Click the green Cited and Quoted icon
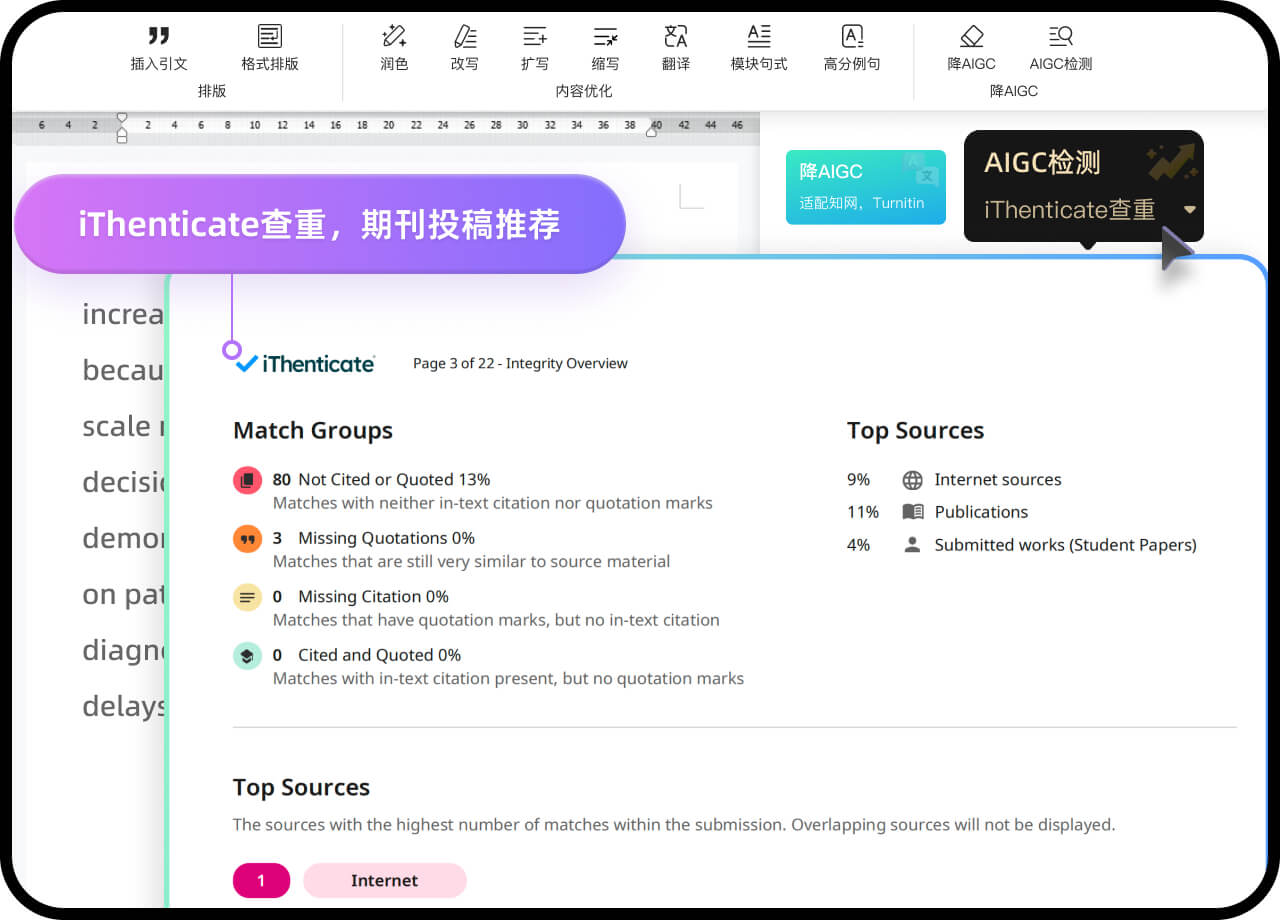The height and width of the screenshot is (920, 1280). [247, 656]
